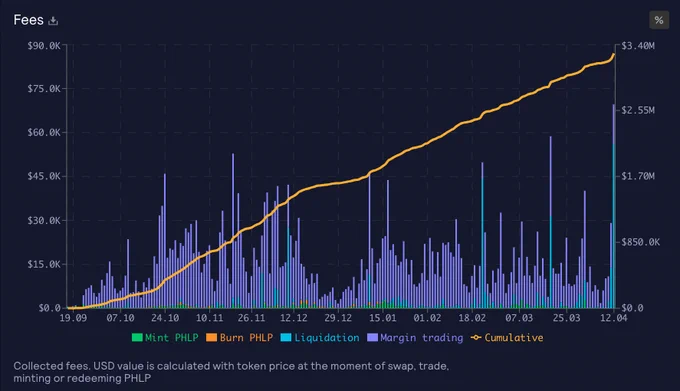Click the 12.04 date label
This screenshot has width=680, height=391.
pos(614,318)
